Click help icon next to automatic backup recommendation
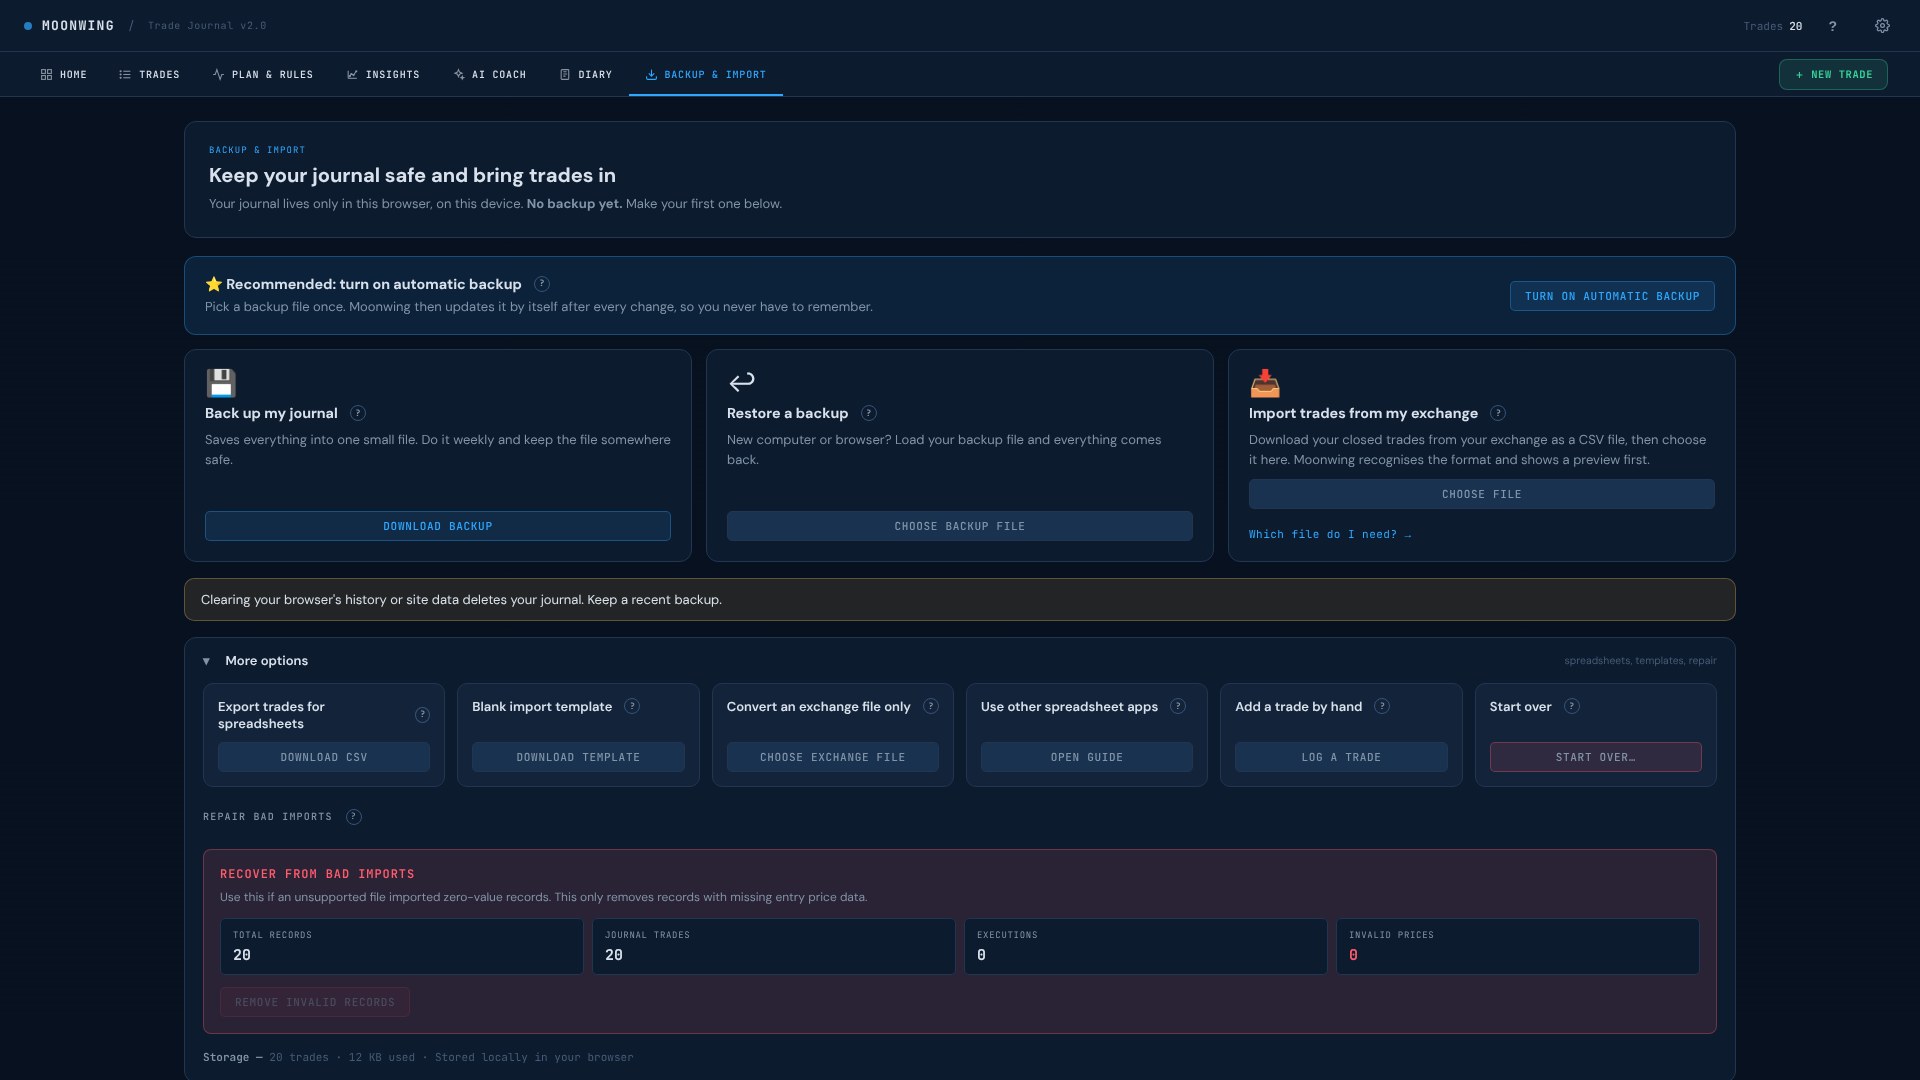Viewport: 1920px width, 1080px height. click(x=542, y=284)
